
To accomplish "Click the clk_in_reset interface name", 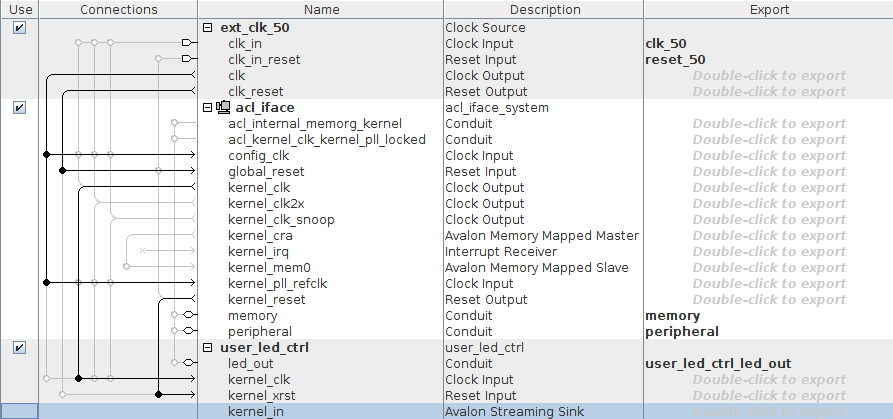I will [x=264, y=60].
